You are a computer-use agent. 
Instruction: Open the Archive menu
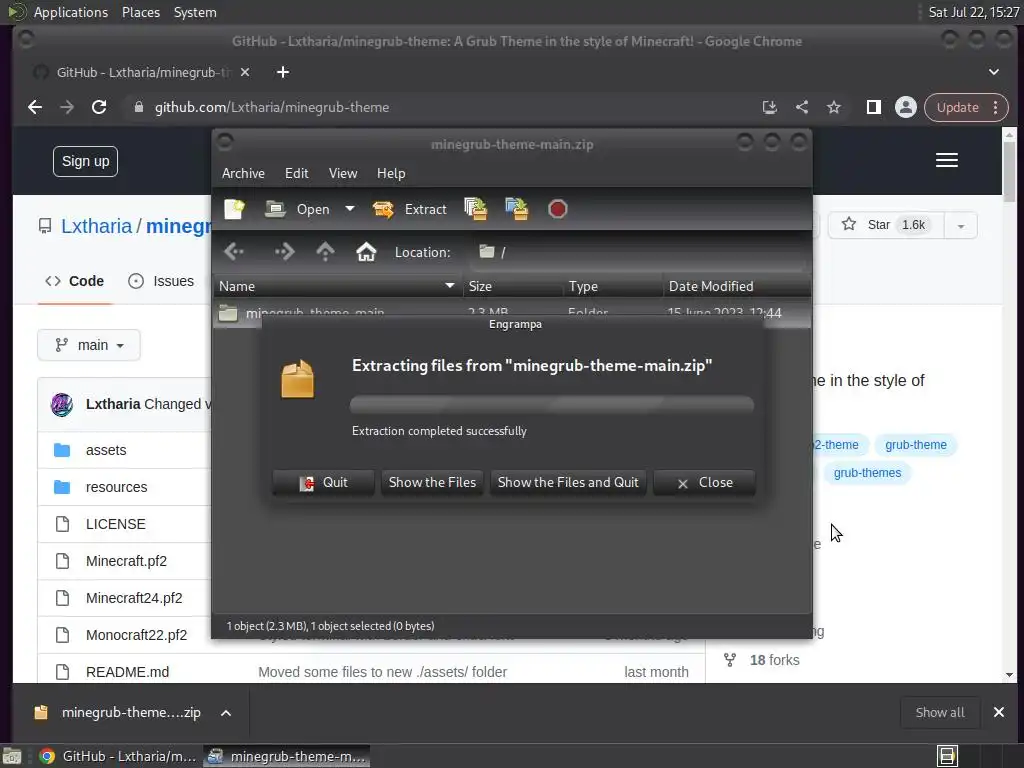[243, 173]
